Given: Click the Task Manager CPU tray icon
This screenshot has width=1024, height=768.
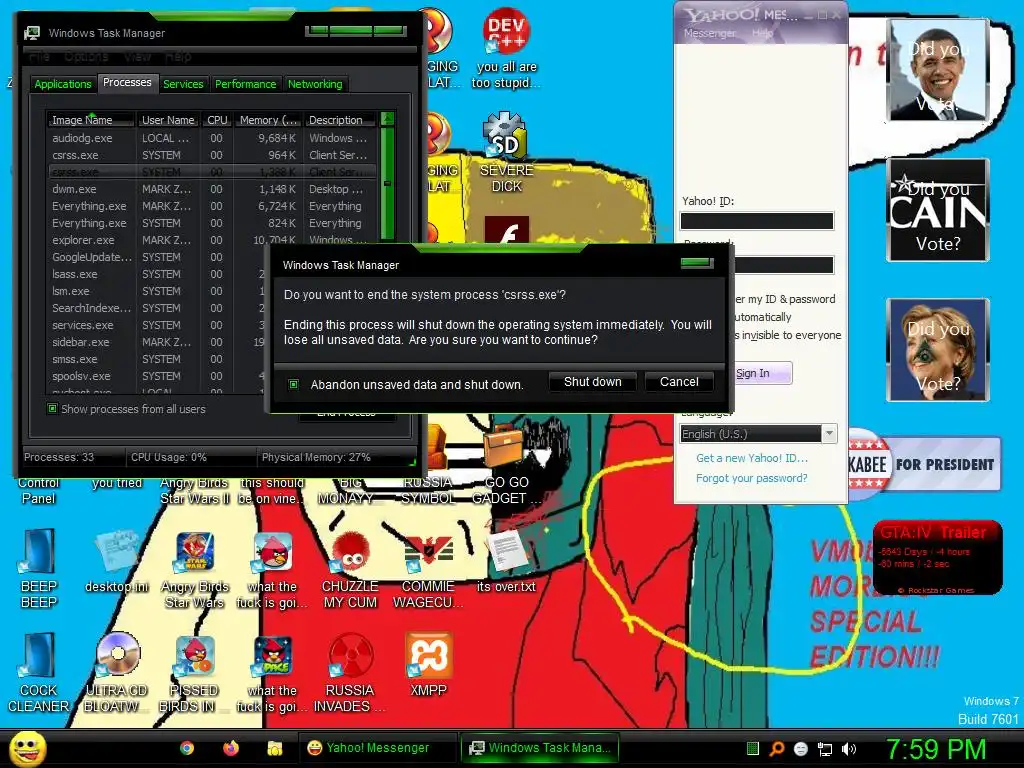Looking at the screenshot, I should [x=753, y=748].
